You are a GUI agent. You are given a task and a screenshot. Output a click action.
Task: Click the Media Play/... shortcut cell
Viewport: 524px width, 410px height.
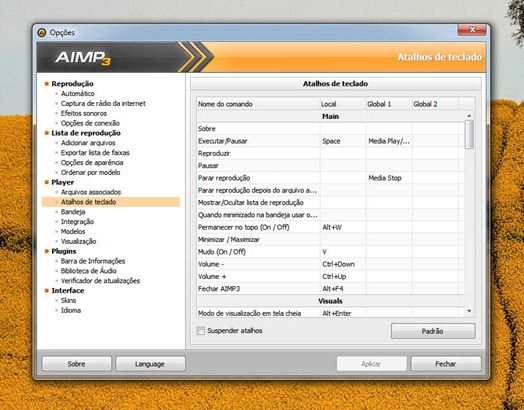[x=389, y=141]
